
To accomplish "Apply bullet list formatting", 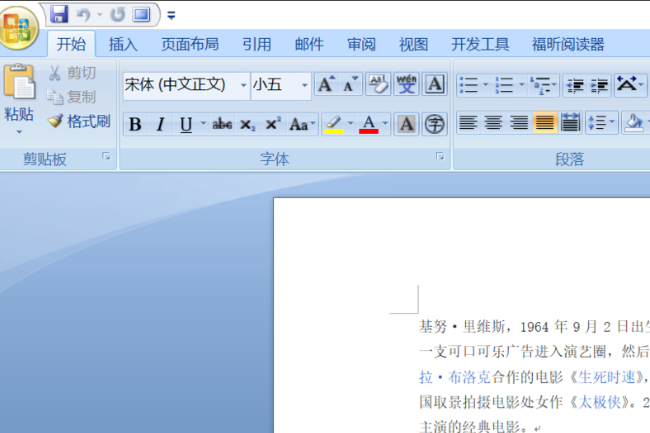I will click(x=469, y=85).
